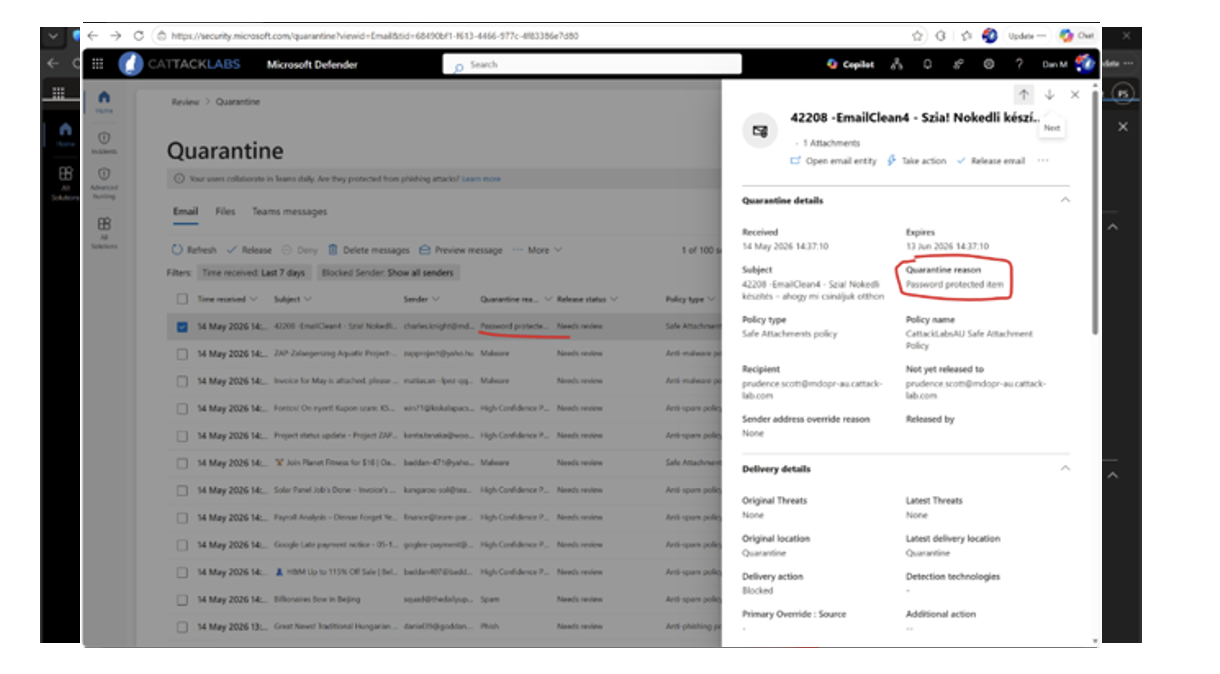Open the Dan M account avatar
Image resolution: width=1220 pixels, height=674 pixels.
point(1084,64)
